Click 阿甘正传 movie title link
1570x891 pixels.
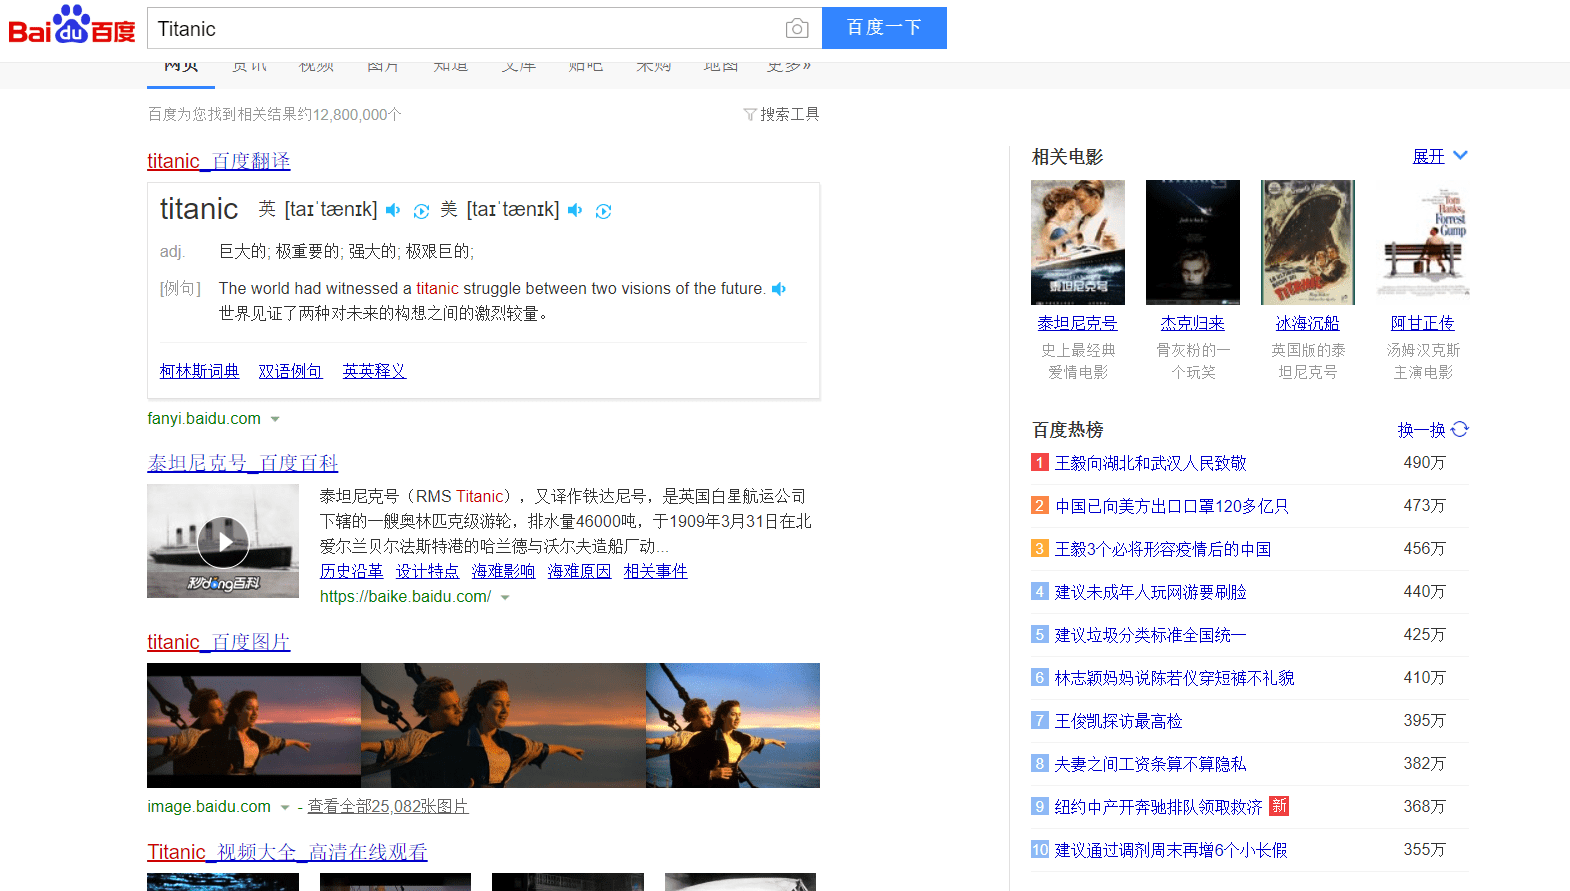1423,323
